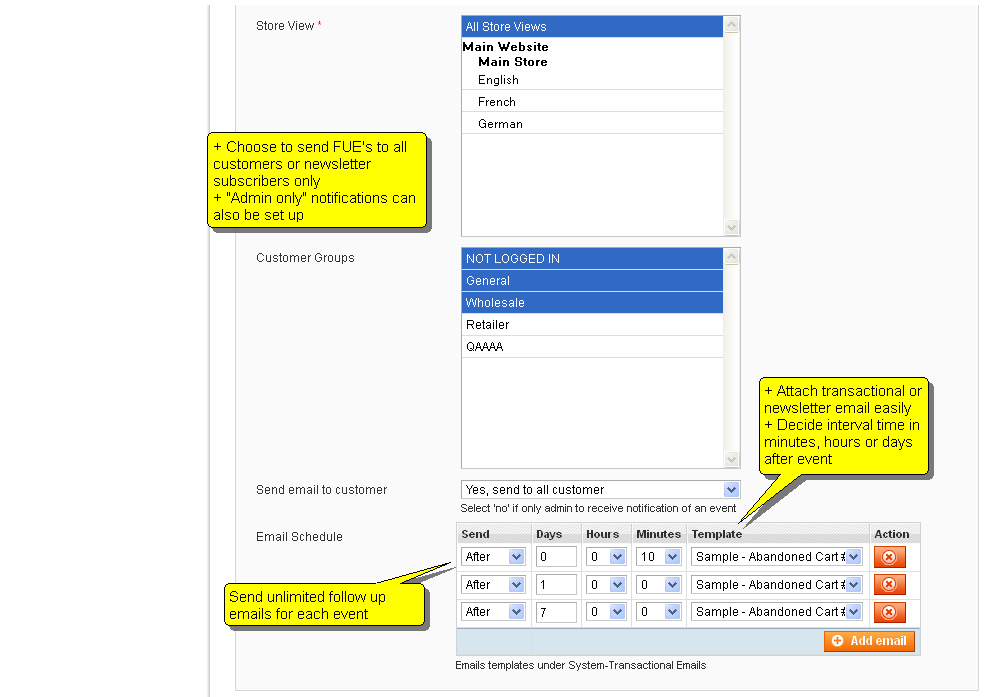Delete the first email schedule row

tap(889, 557)
